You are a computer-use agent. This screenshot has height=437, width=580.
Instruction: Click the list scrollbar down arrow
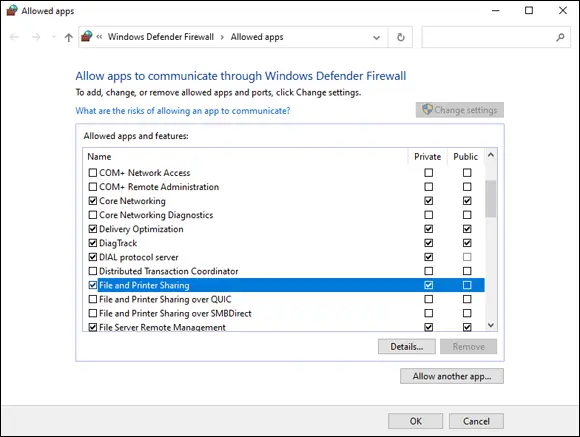point(491,325)
